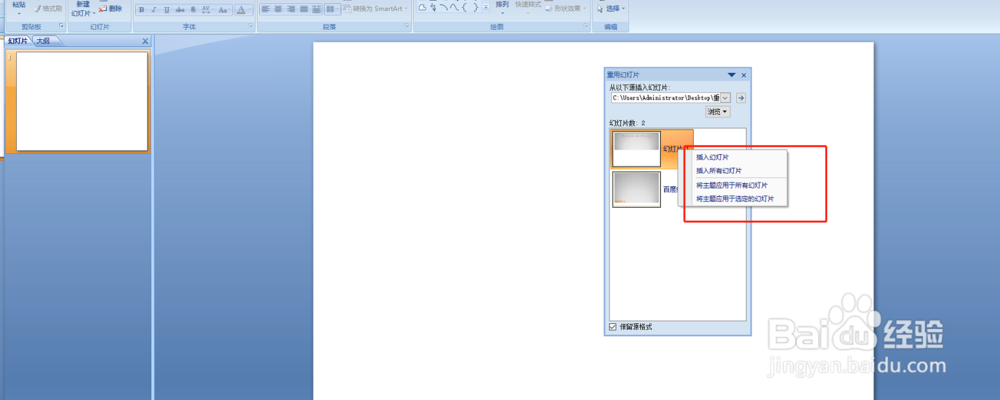Pick the left brace shape
Viewport: 1000px width, 400px height.
click(464, 7)
